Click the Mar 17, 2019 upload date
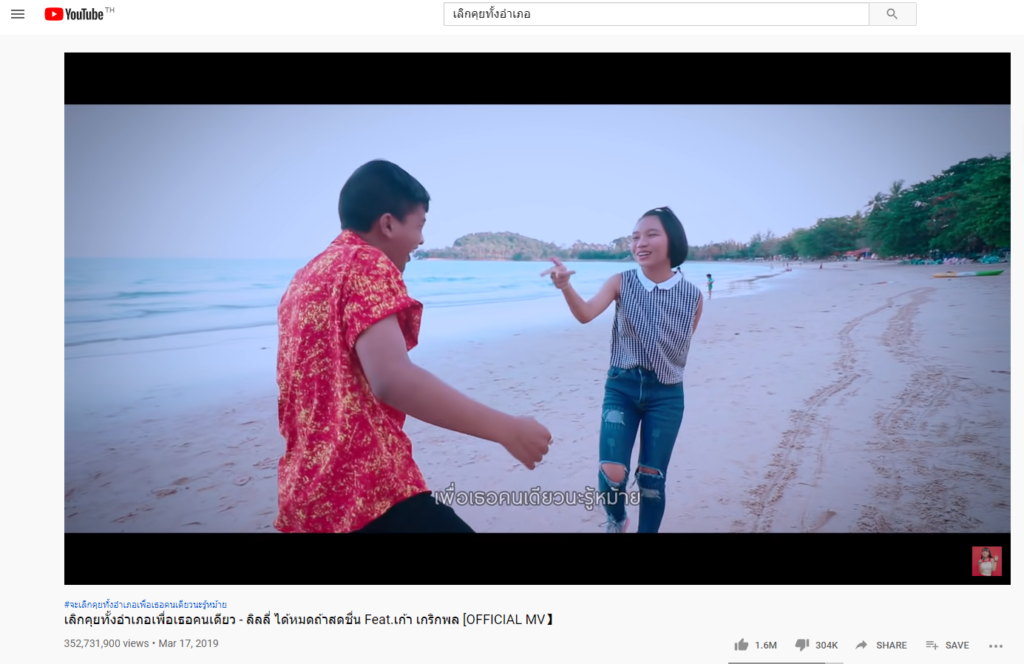This screenshot has height=664, width=1024. [189, 644]
